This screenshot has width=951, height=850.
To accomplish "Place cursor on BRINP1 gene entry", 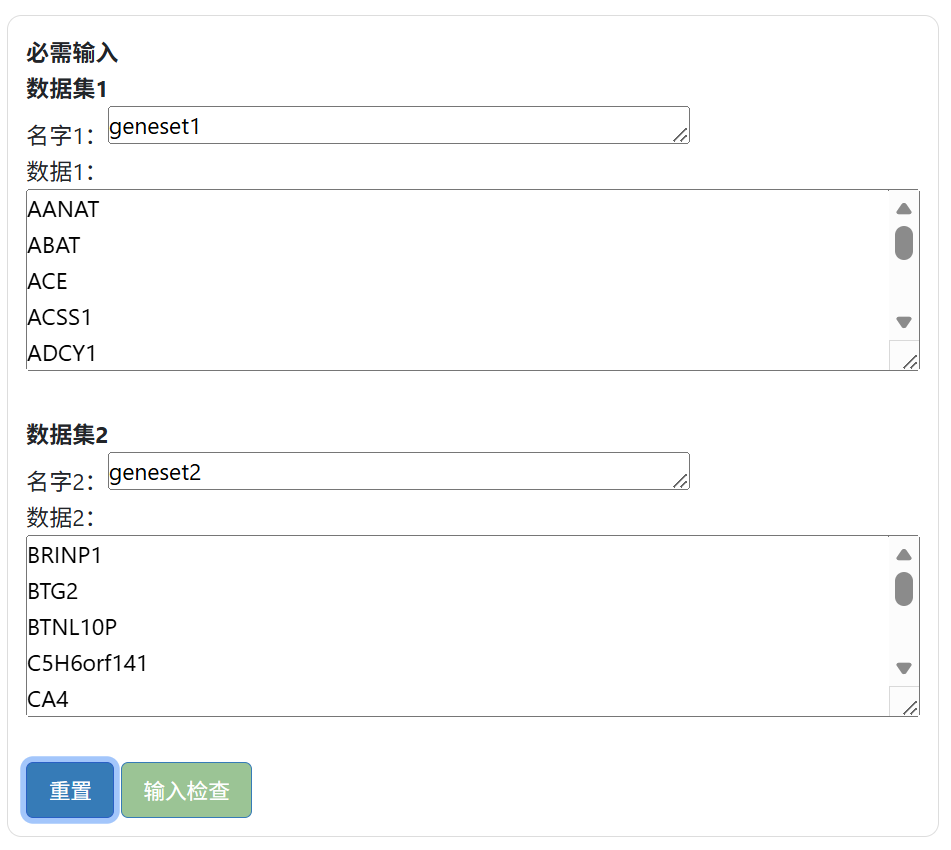I will [x=65, y=556].
